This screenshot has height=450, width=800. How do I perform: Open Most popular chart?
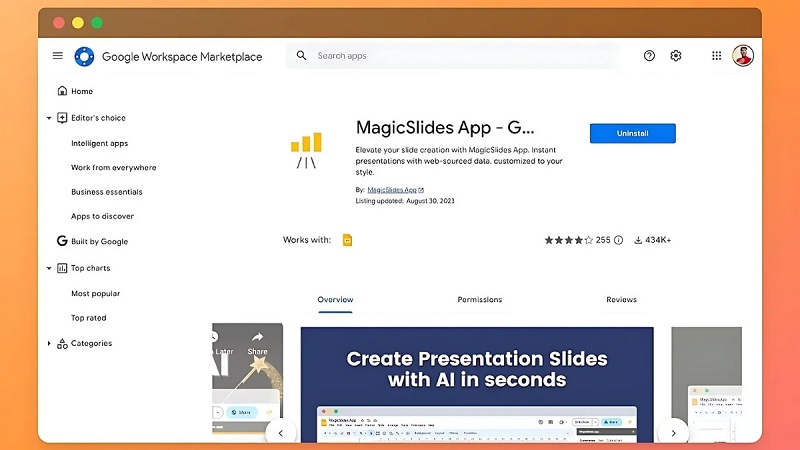tap(95, 293)
